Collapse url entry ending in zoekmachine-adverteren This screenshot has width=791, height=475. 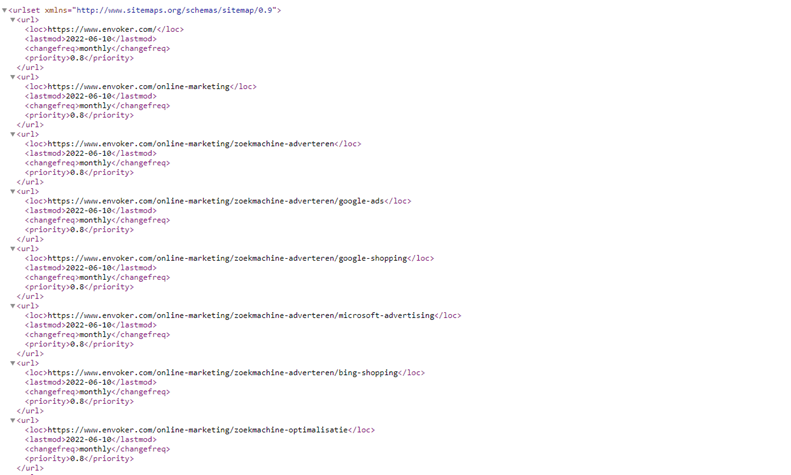click(x=13, y=134)
